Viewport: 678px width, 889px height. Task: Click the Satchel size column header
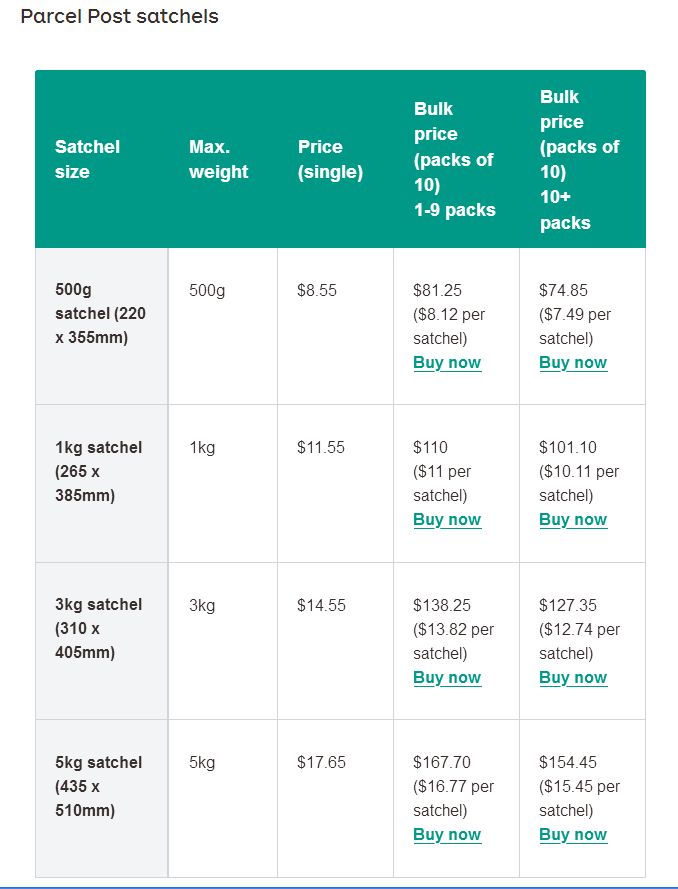[x=87, y=159]
